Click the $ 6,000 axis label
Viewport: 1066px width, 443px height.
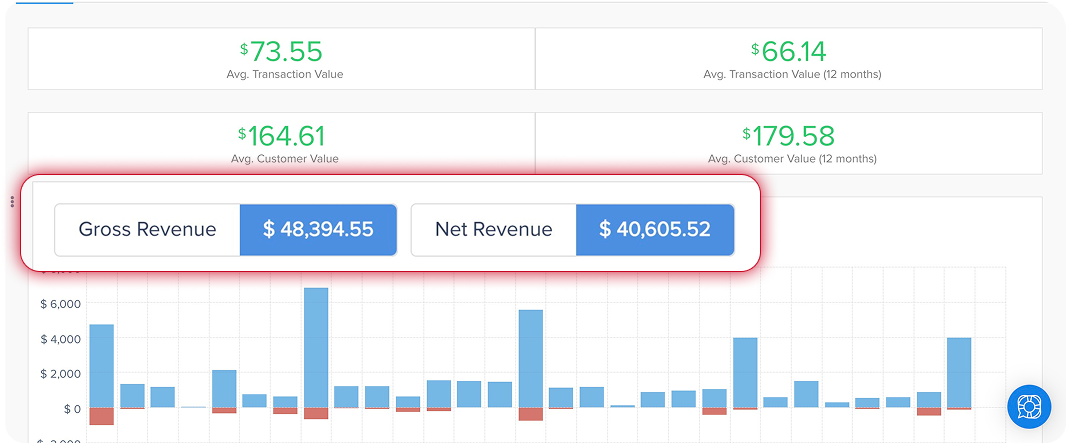click(x=59, y=304)
